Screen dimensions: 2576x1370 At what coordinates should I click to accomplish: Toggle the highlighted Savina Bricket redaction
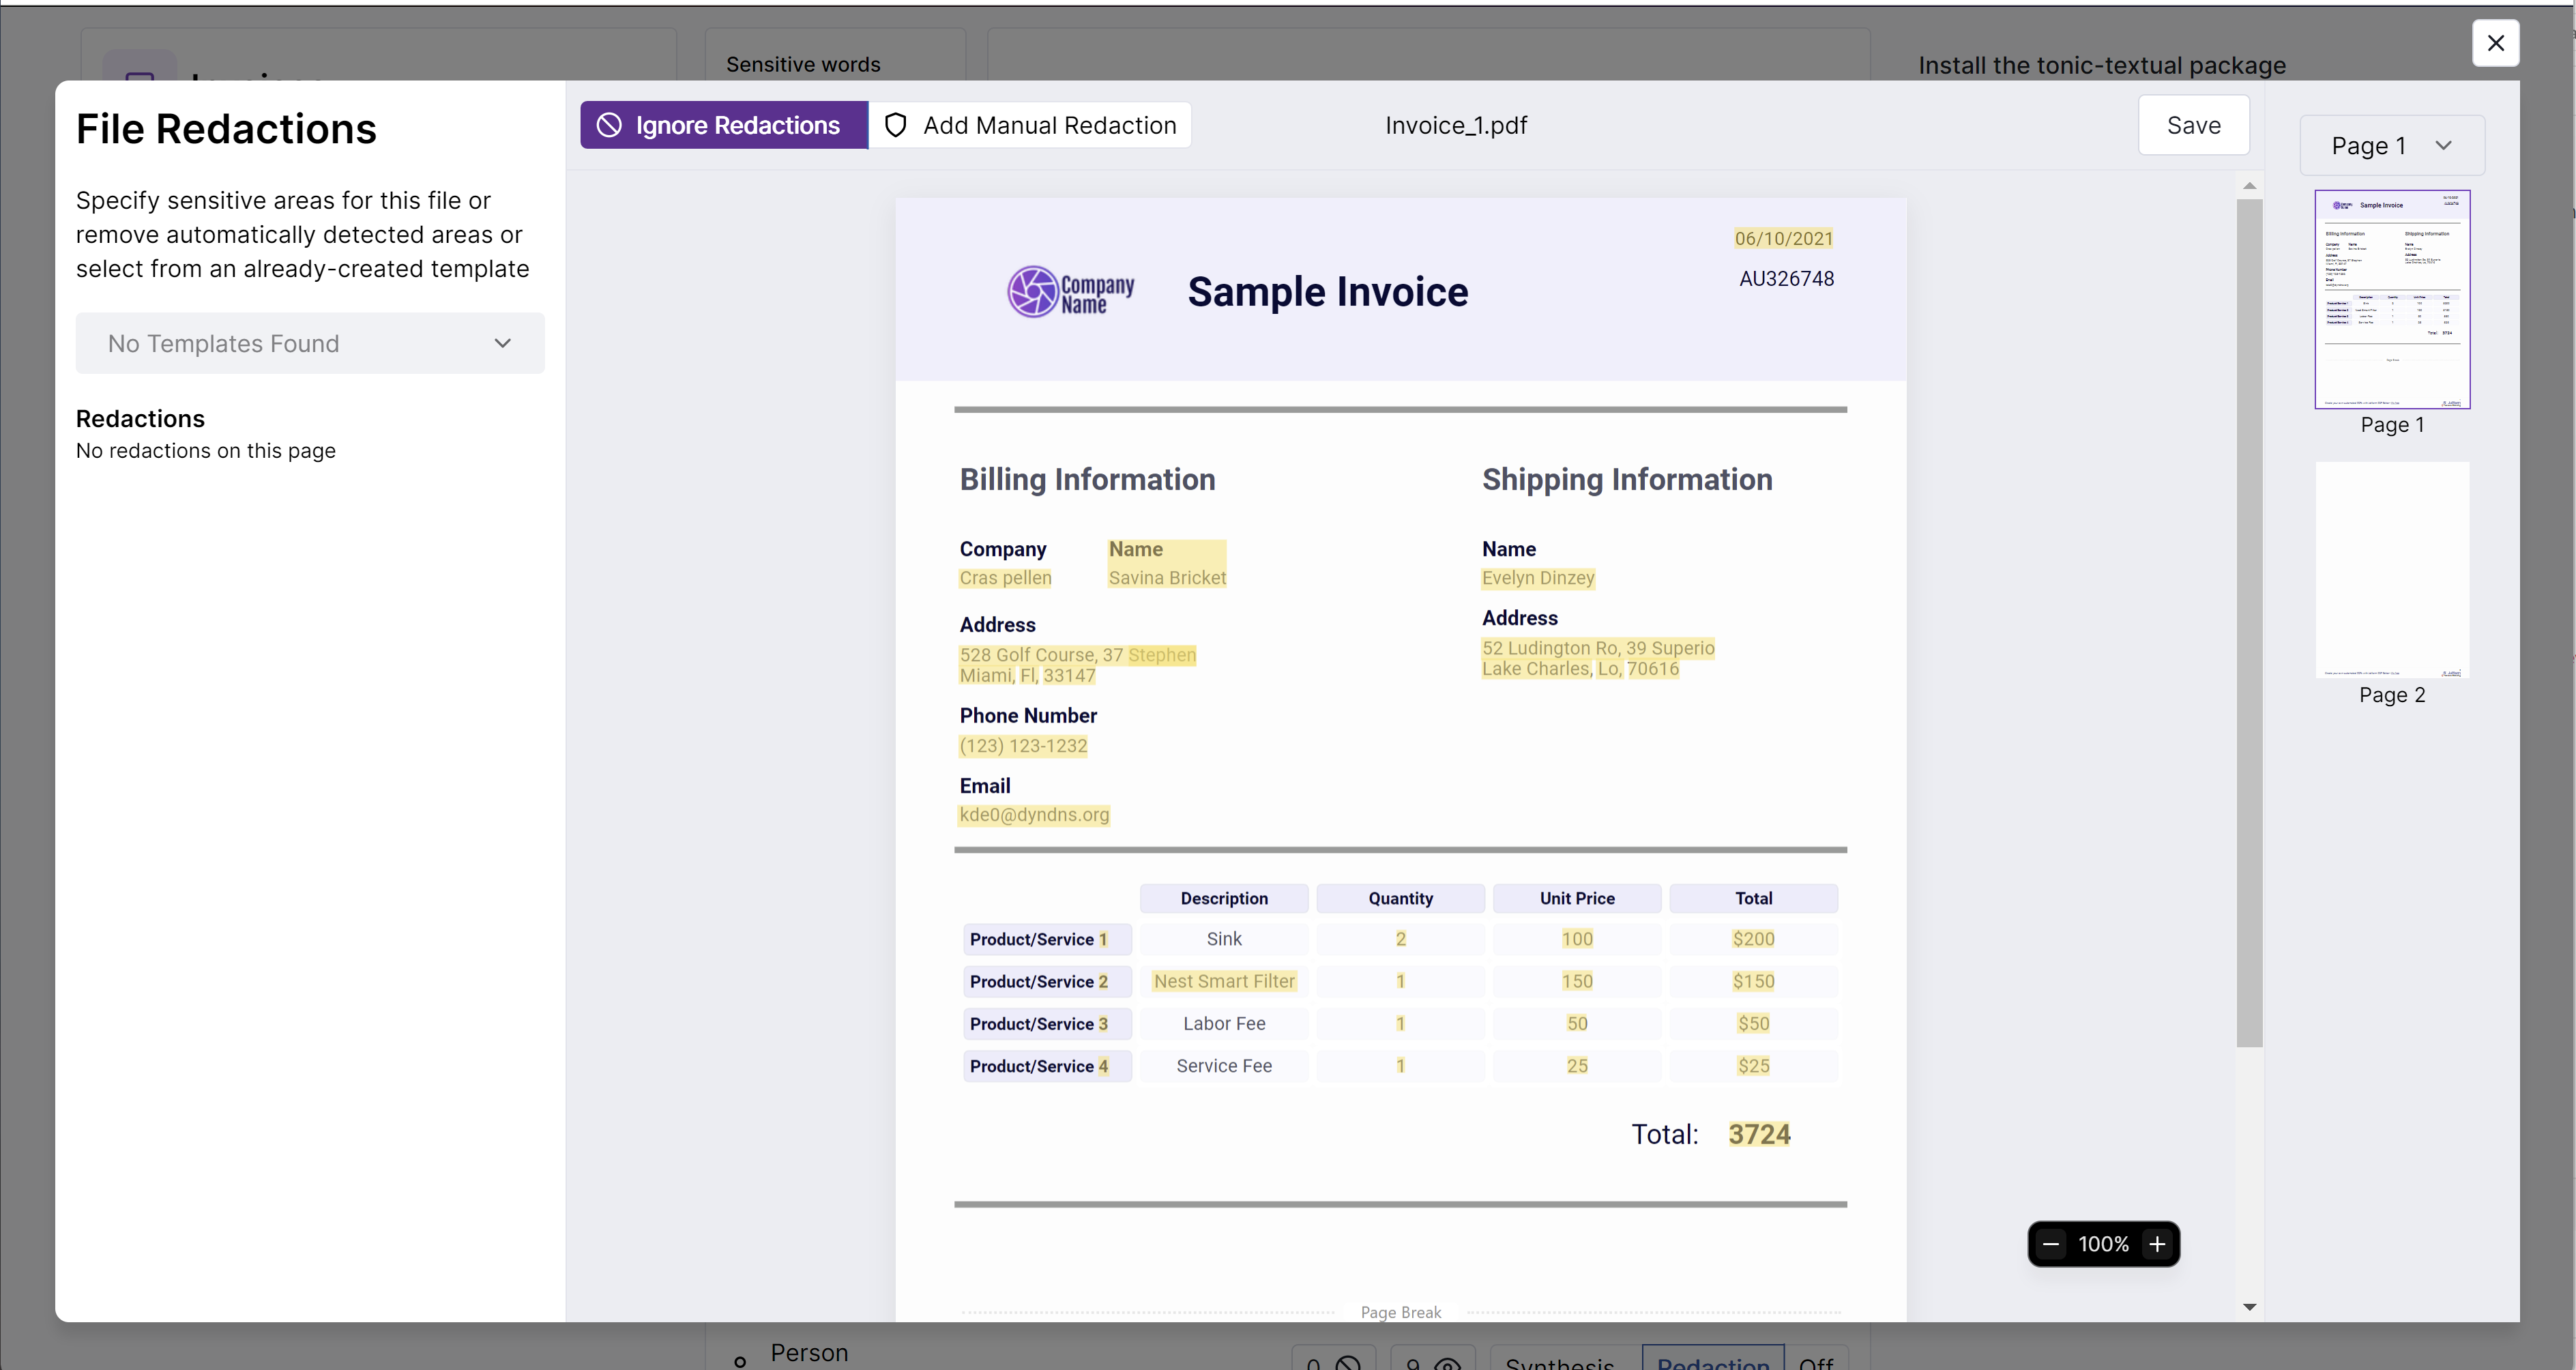(1167, 577)
